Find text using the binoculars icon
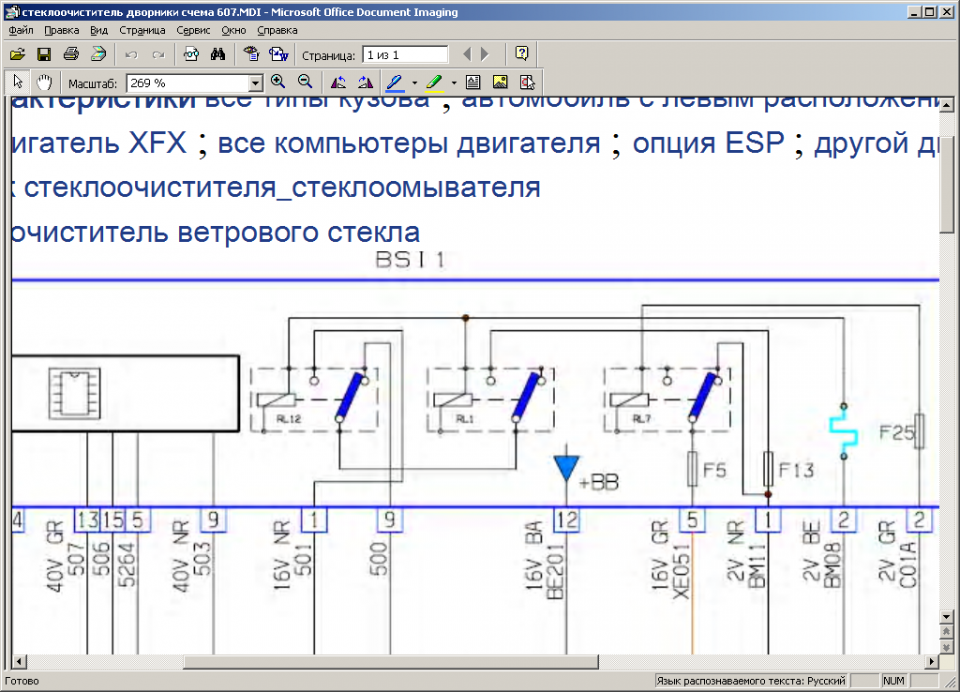960x692 pixels. 216,54
